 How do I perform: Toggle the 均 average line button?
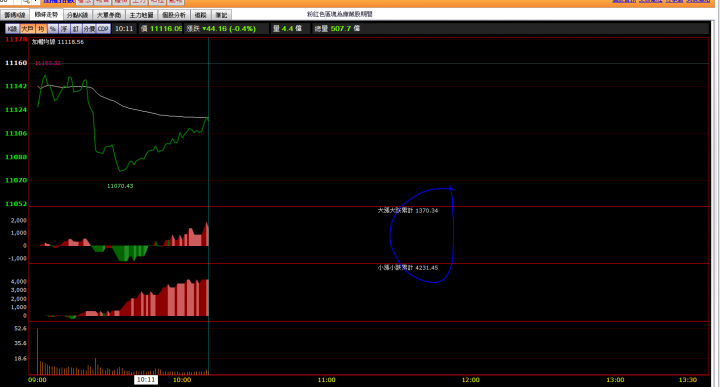click(x=41, y=28)
